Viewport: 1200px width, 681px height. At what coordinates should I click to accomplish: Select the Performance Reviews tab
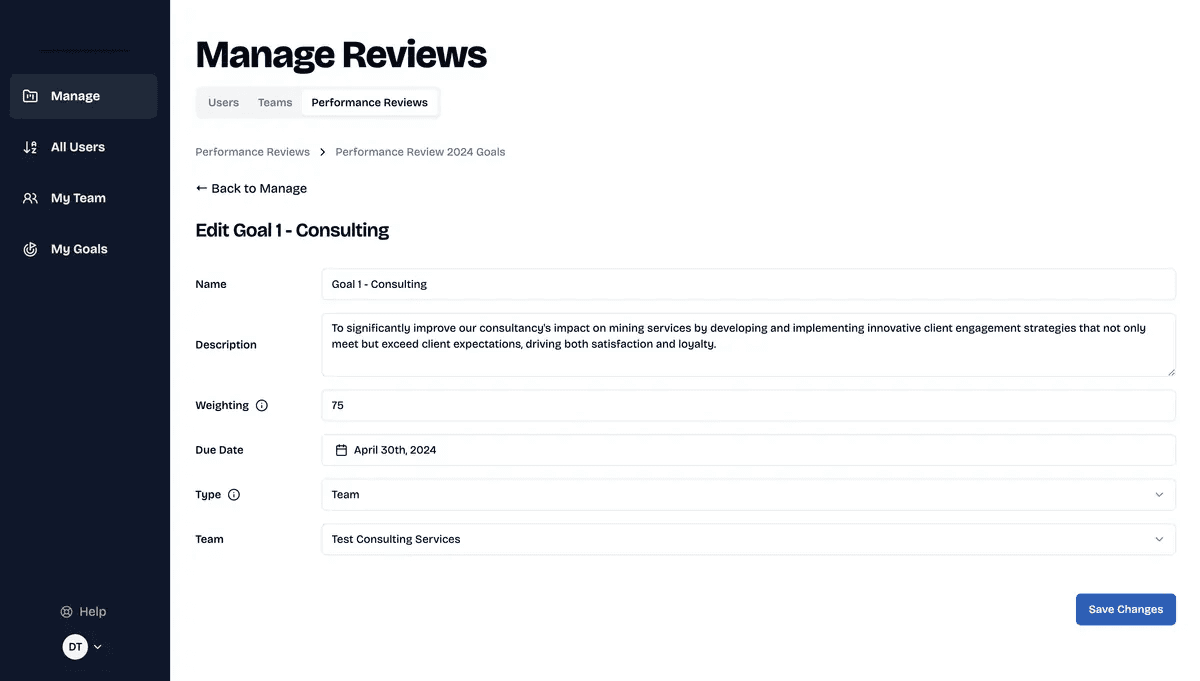click(x=369, y=102)
